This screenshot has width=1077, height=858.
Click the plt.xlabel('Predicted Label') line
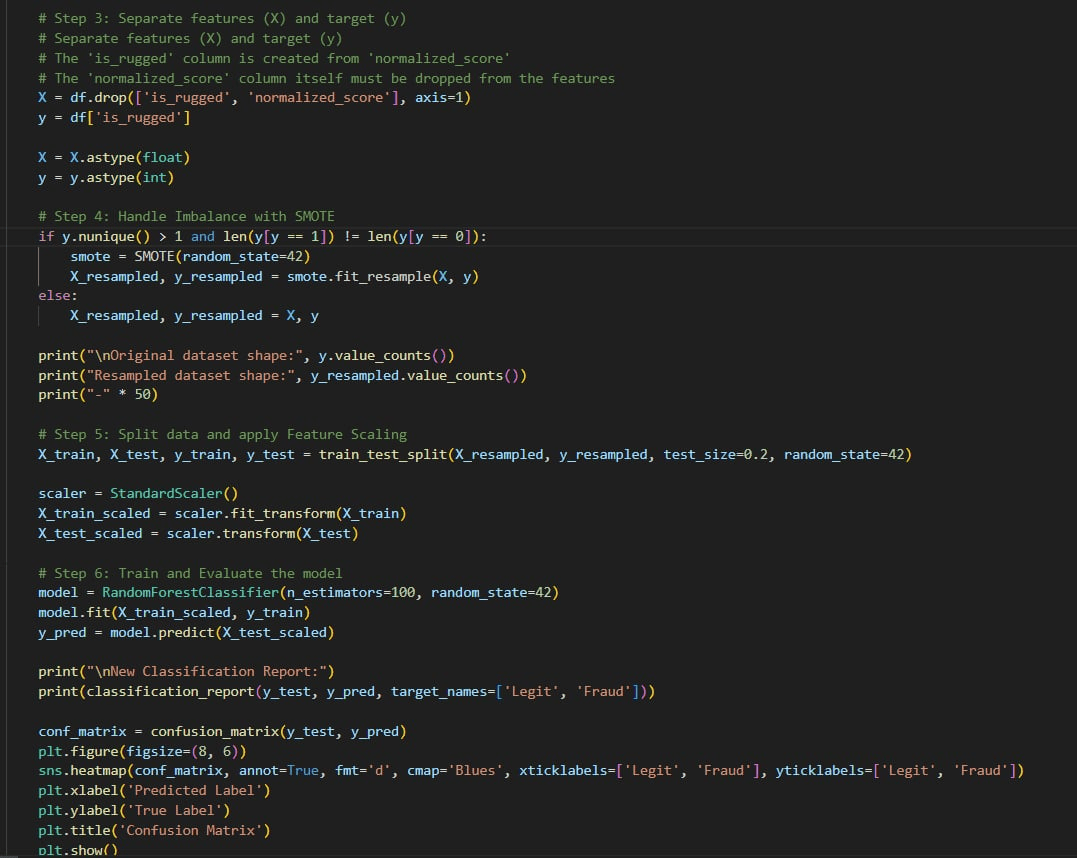point(155,791)
